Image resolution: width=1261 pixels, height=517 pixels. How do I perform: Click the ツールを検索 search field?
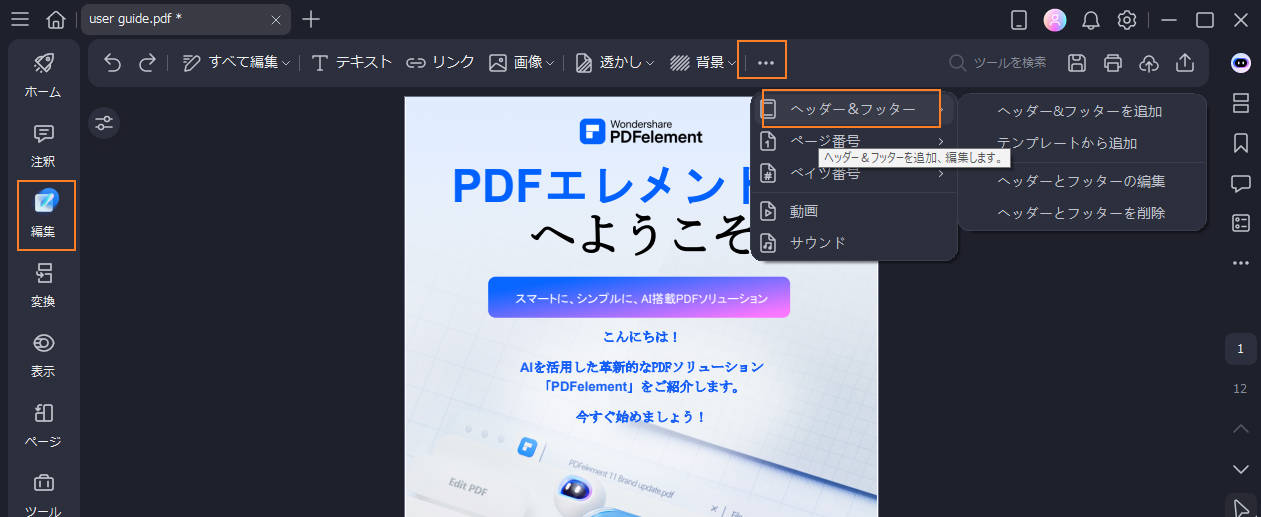pyautogui.click(x=998, y=62)
